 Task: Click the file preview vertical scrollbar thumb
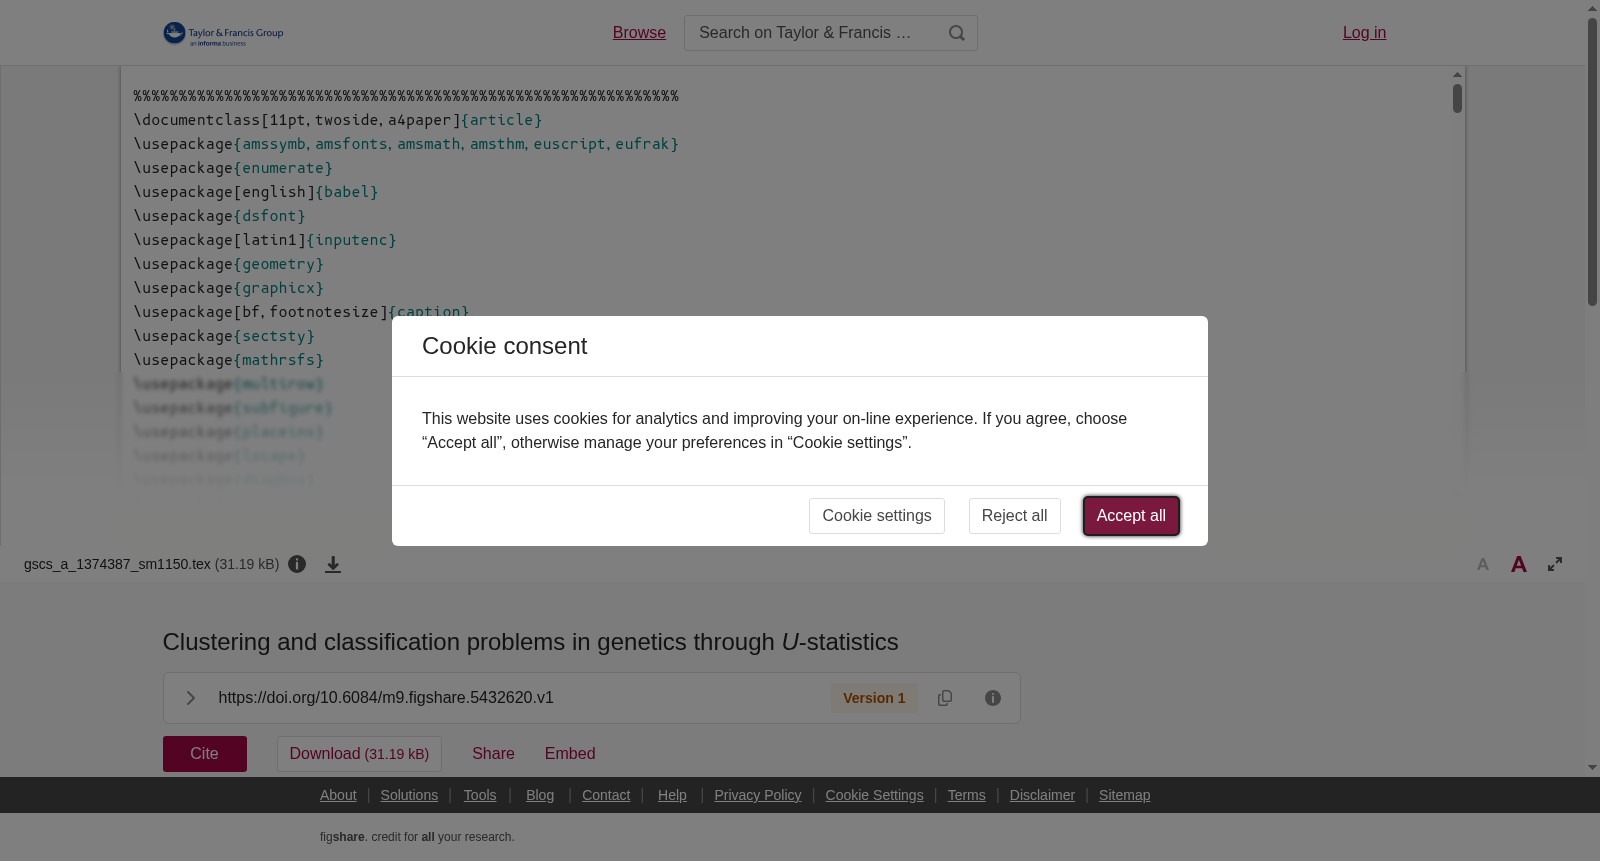pyautogui.click(x=1458, y=98)
